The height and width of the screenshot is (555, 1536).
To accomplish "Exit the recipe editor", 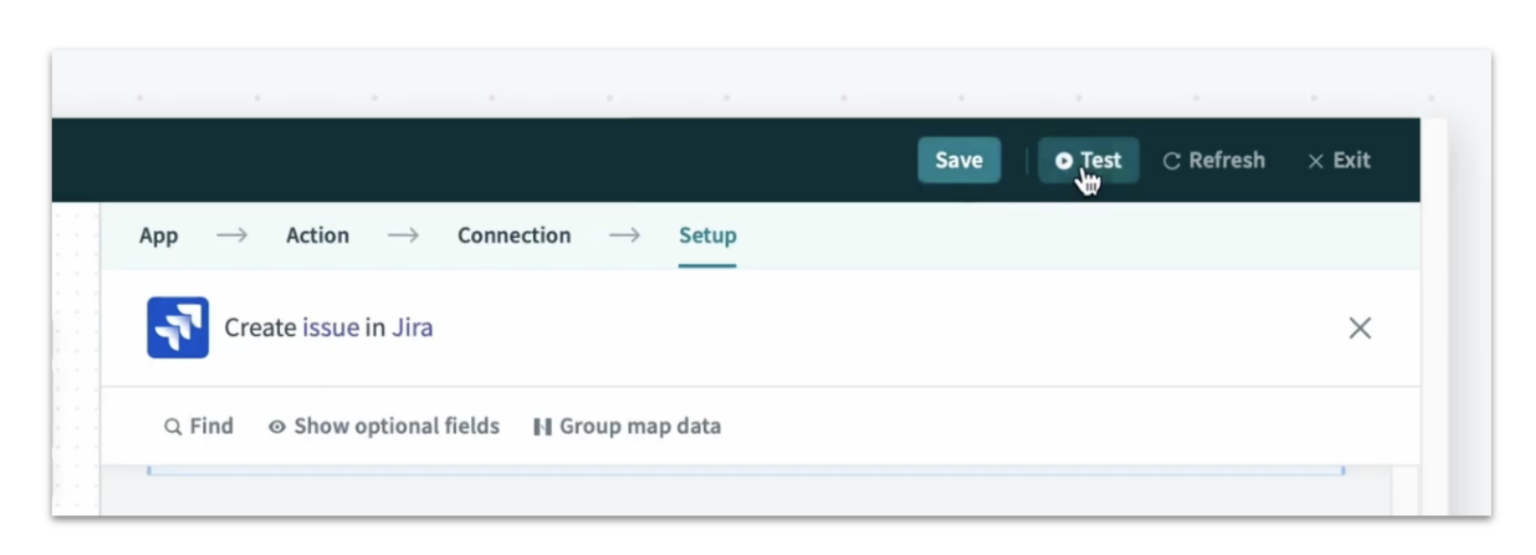I will (x=1338, y=161).
